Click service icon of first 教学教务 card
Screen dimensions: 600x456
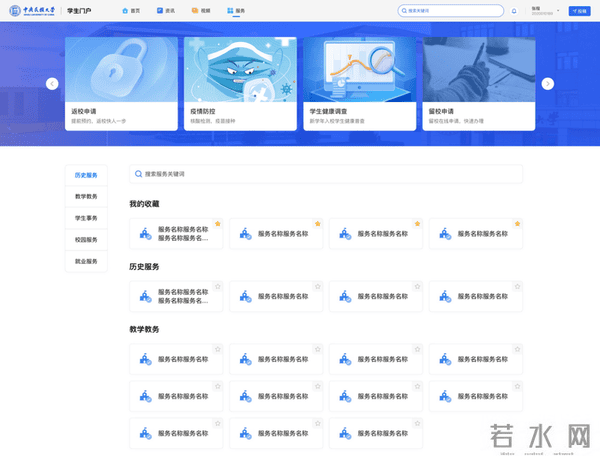point(145,359)
